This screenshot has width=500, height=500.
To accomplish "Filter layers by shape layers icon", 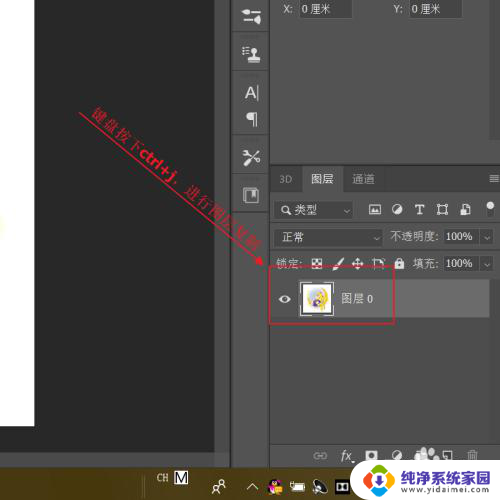I will [x=442, y=210].
